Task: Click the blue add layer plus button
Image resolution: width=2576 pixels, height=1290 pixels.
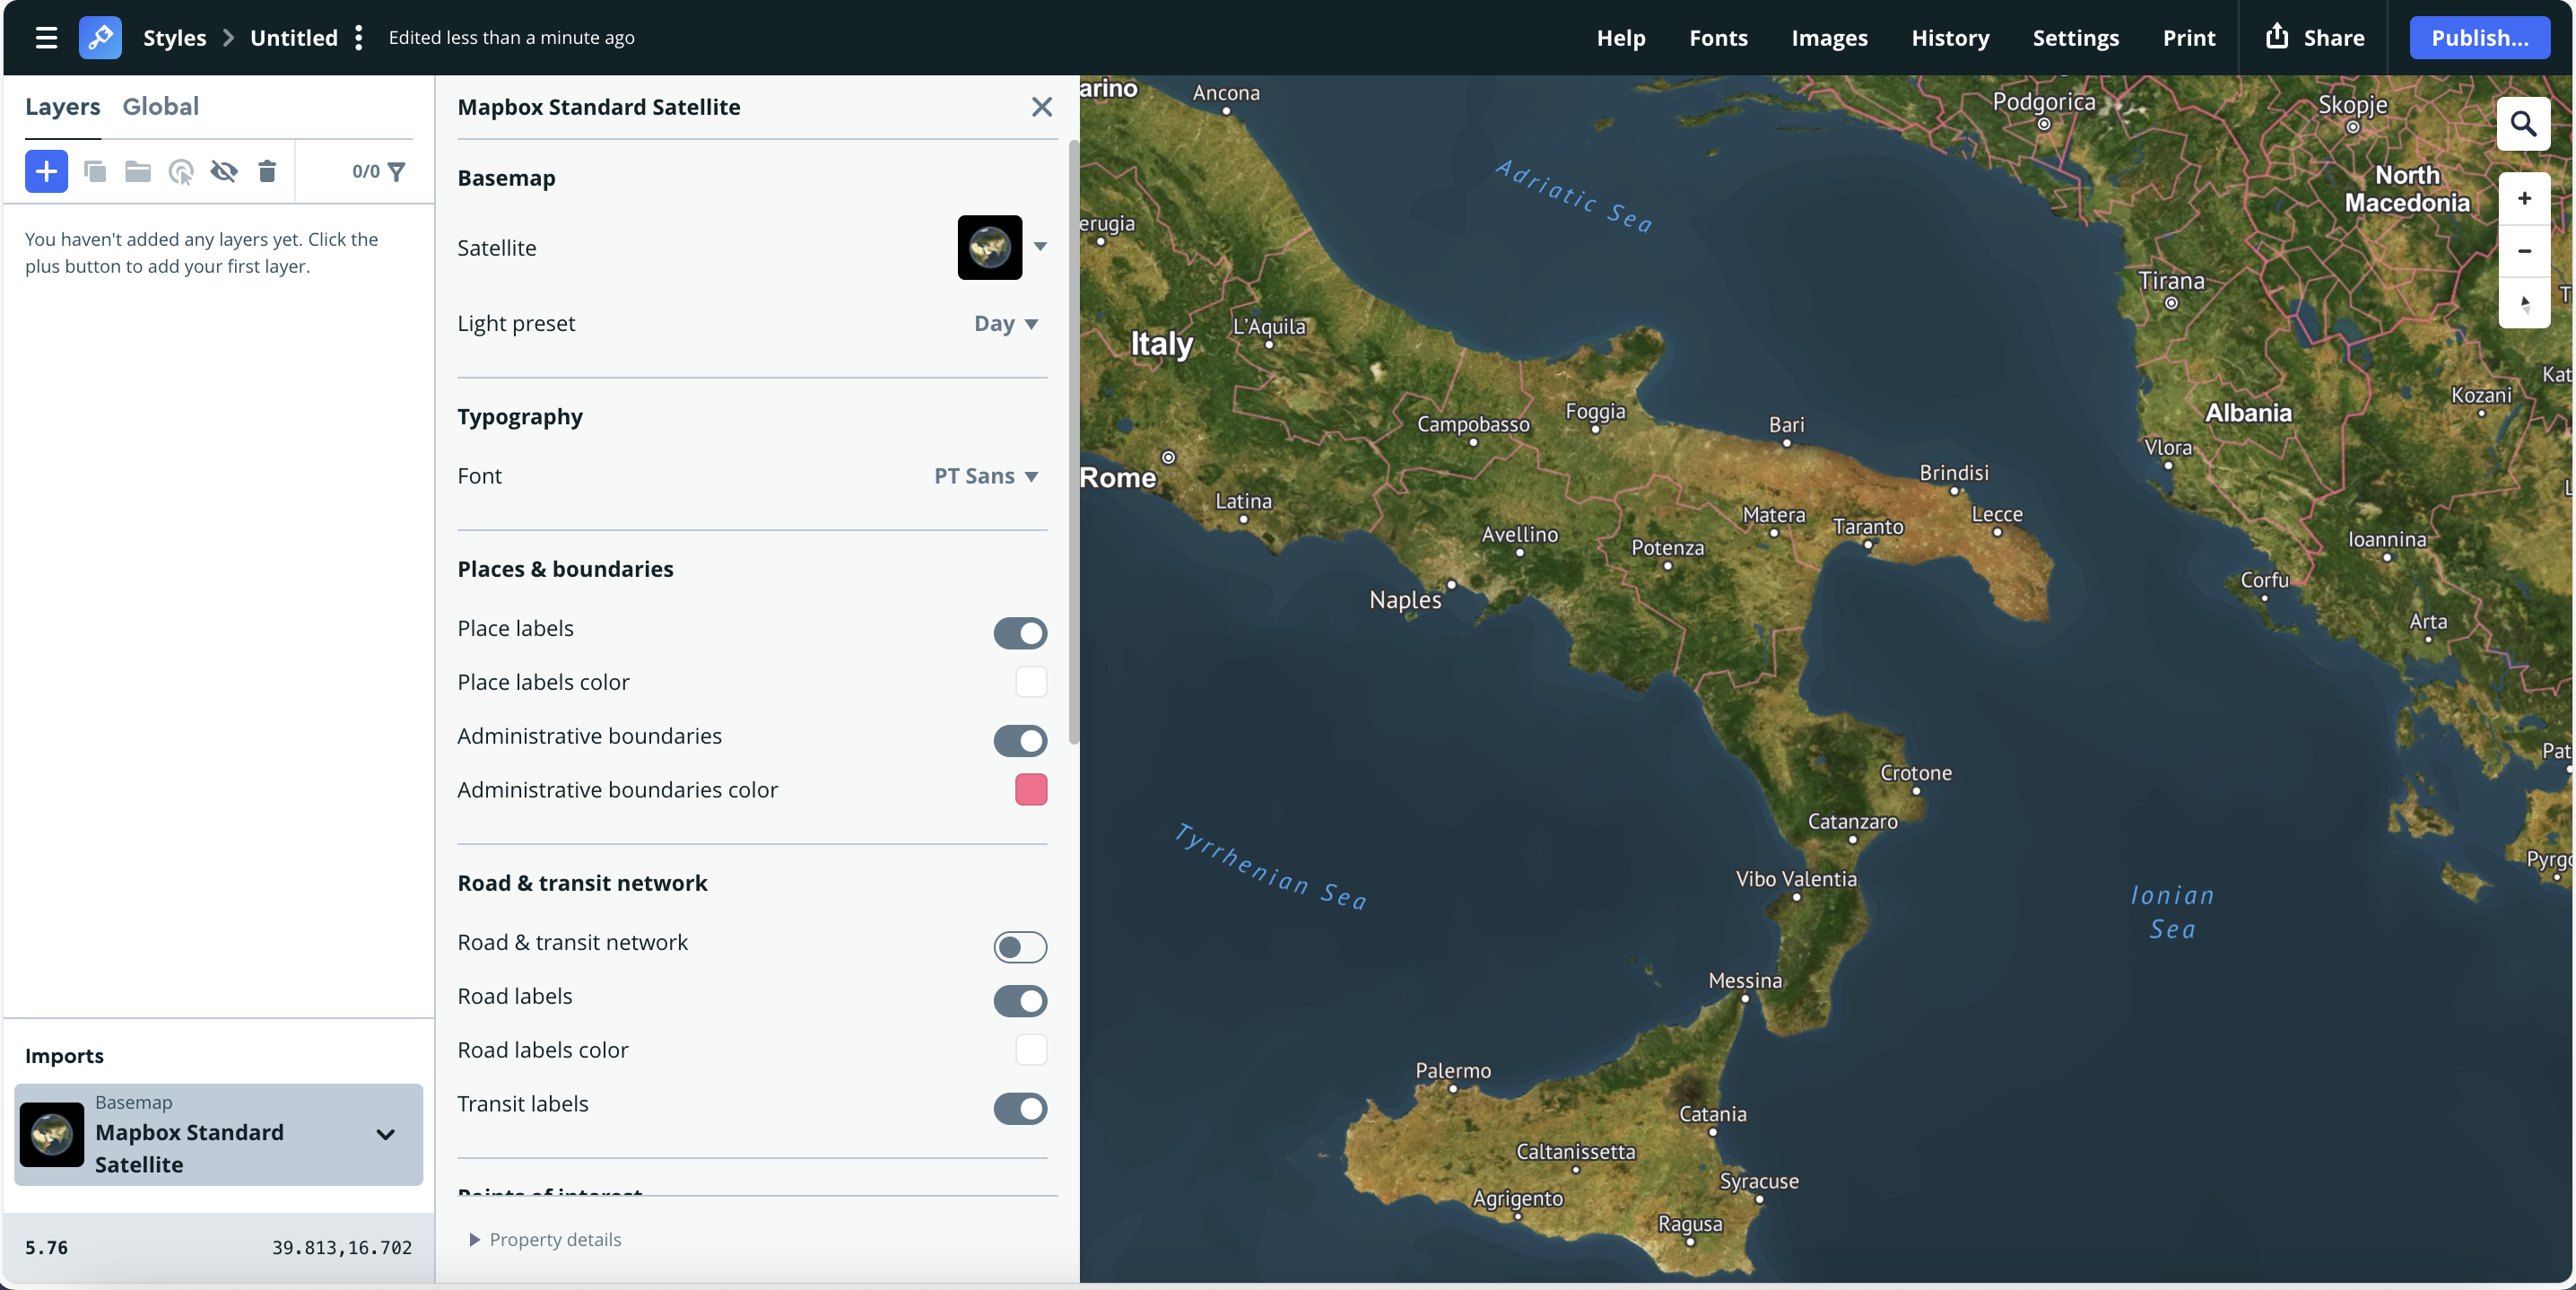Action: [x=46, y=171]
